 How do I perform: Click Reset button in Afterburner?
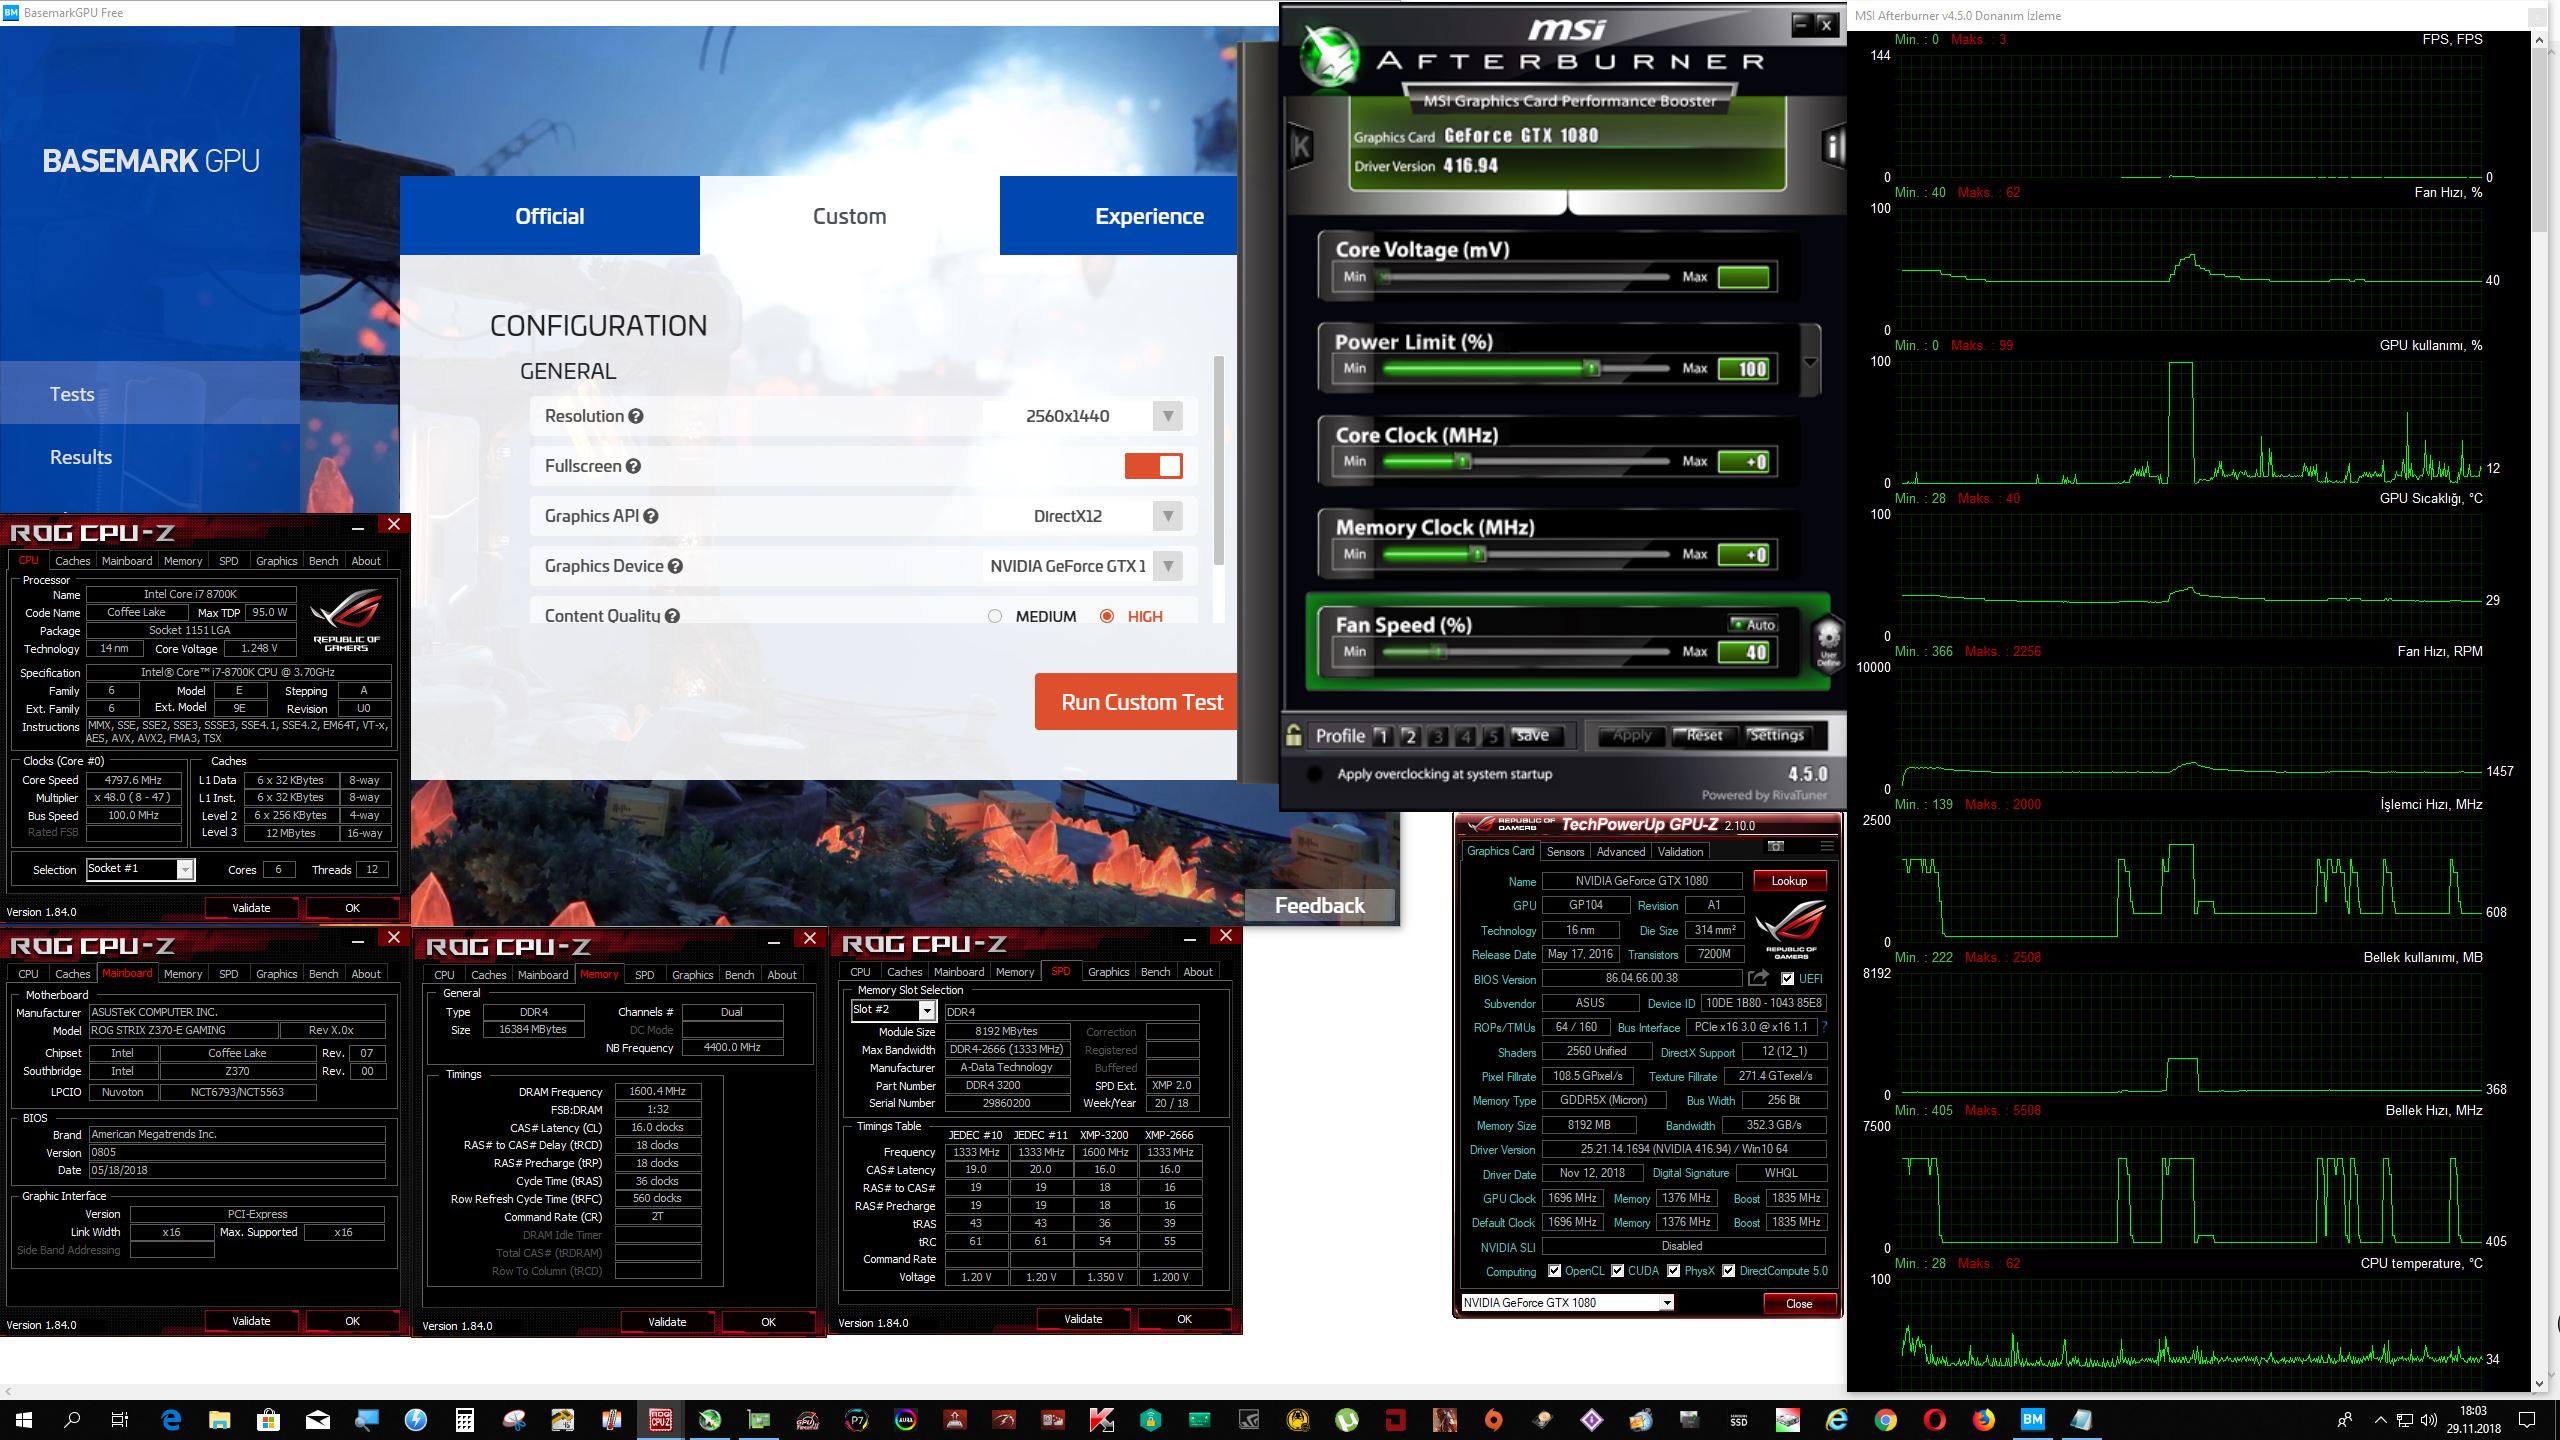1705,736
